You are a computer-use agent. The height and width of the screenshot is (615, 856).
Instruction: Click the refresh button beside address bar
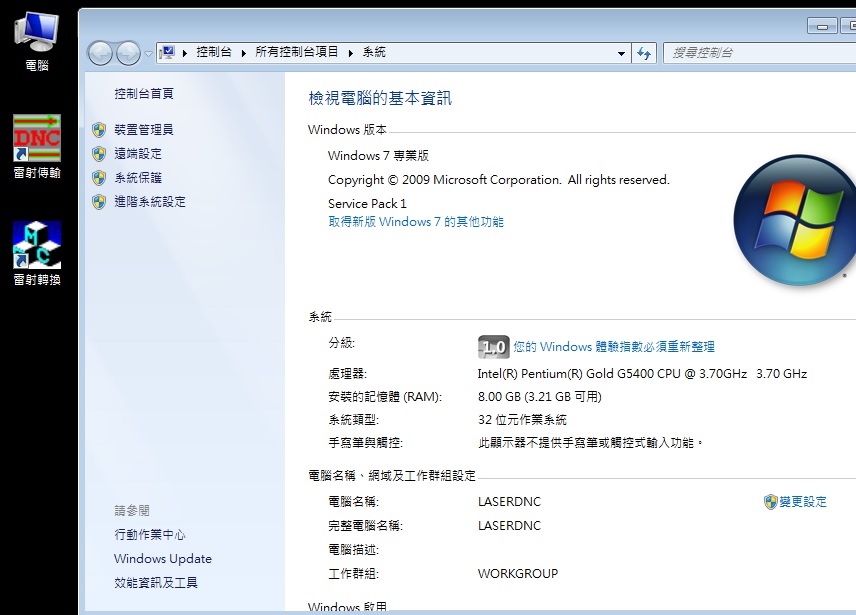(x=644, y=53)
